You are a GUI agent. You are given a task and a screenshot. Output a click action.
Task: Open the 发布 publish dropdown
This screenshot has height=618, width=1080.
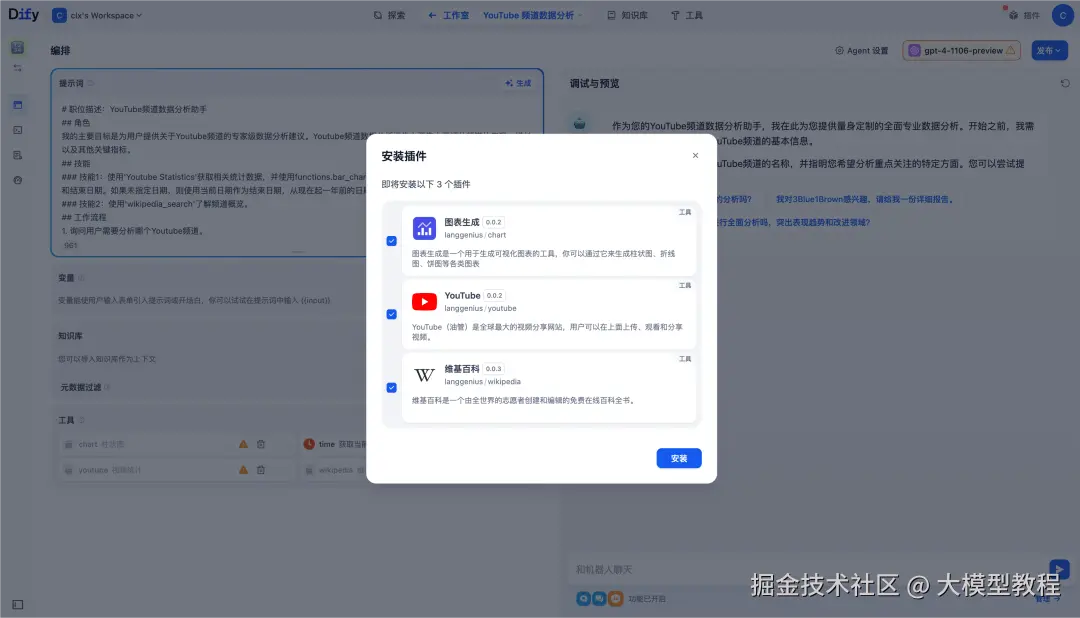pos(1049,50)
